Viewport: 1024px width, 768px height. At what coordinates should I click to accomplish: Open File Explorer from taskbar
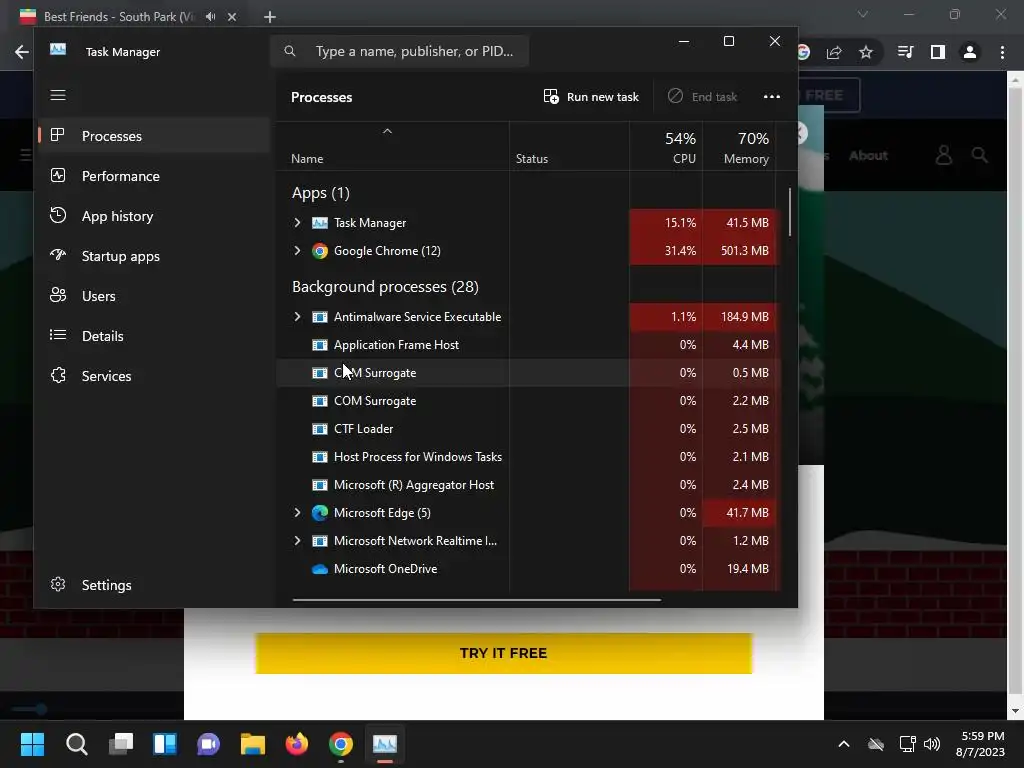coord(253,744)
